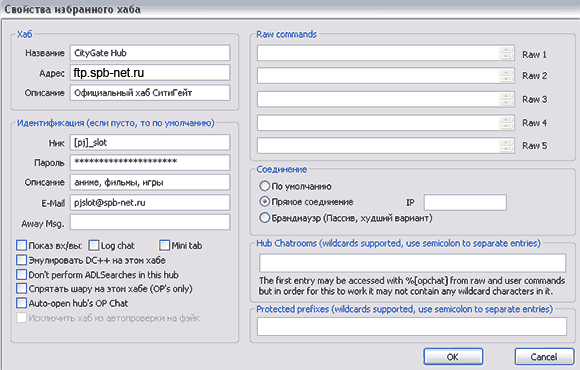Check Эмулировать DC++ на этом хабе
The width and height of the screenshot is (580, 370).
coord(22,260)
